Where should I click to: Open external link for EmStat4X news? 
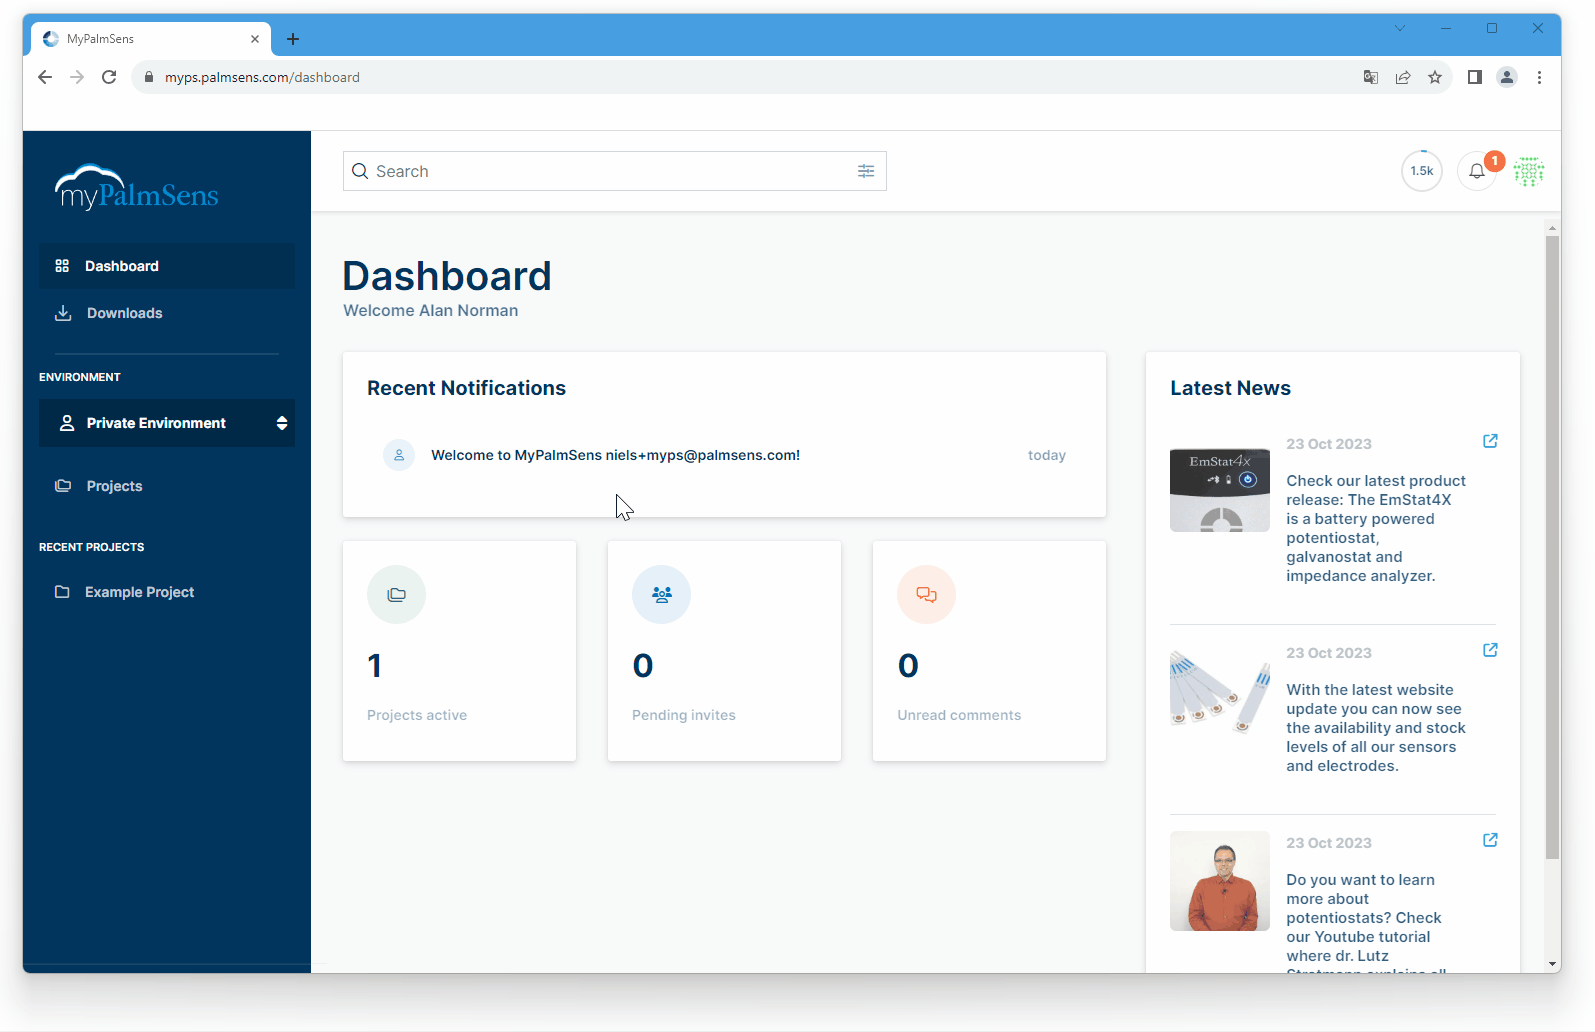click(x=1490, y=441)
